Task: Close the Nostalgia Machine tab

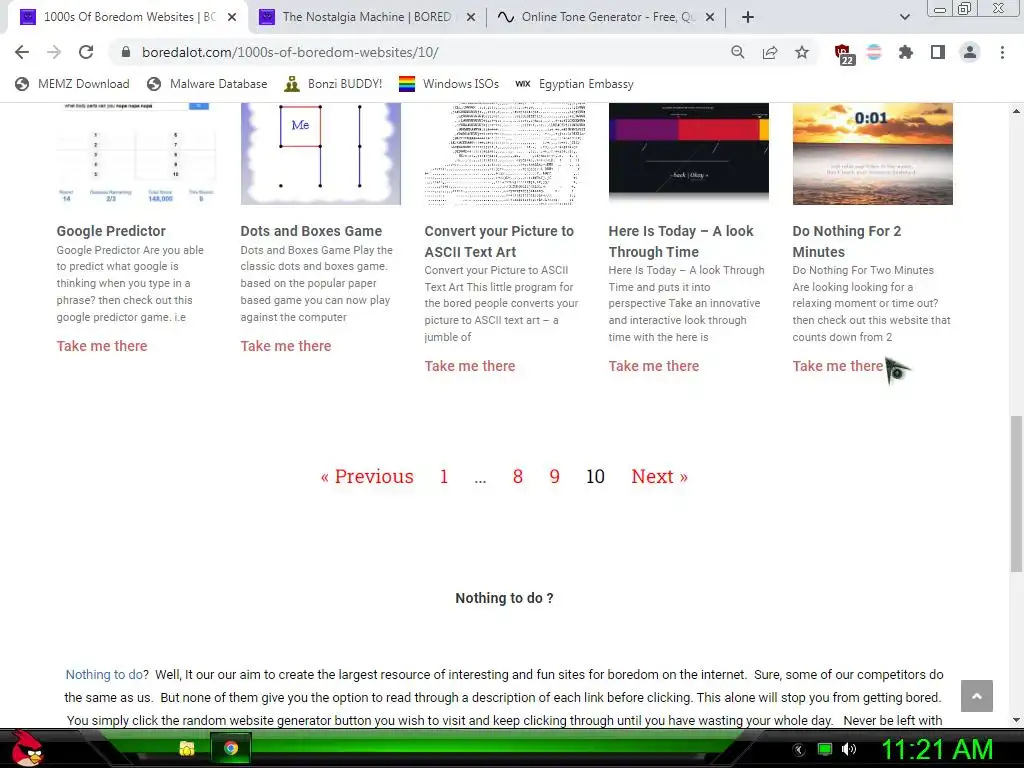Action: [x=471, y=17]
